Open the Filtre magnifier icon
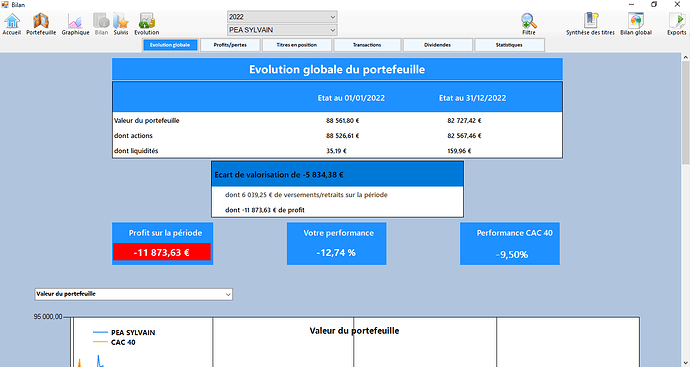The width and height of the screenshot is (690, 367). pos(529,24)
